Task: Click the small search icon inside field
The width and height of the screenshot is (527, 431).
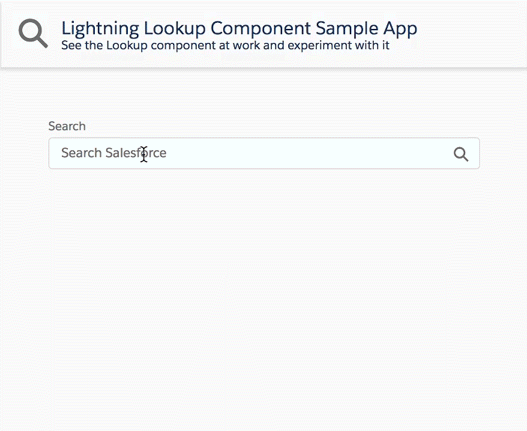Action: click(x=461, y=154)
